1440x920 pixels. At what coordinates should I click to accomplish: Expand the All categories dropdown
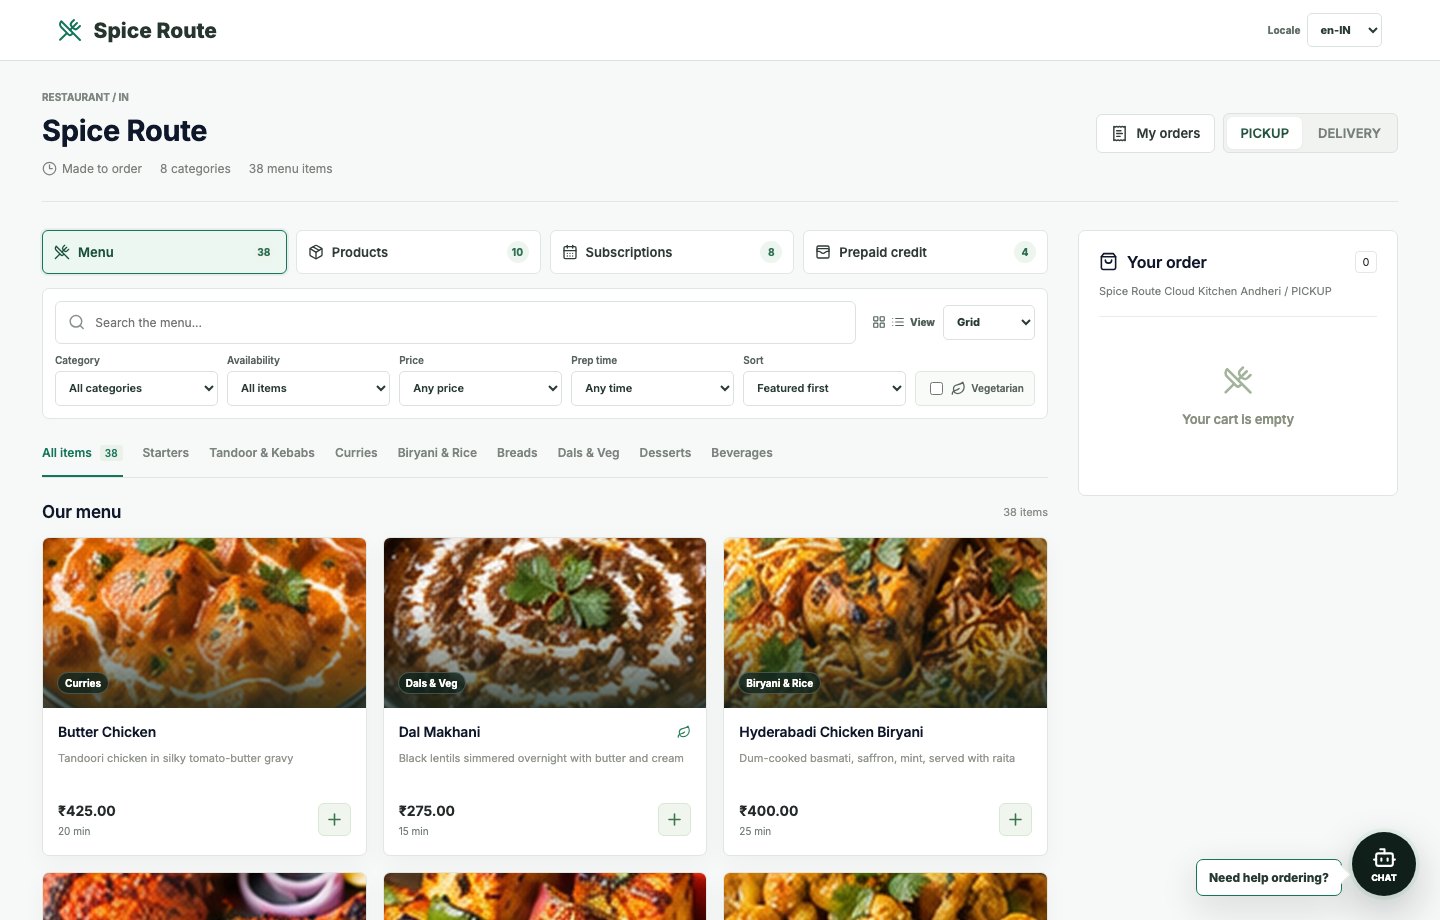pos(136,388)
